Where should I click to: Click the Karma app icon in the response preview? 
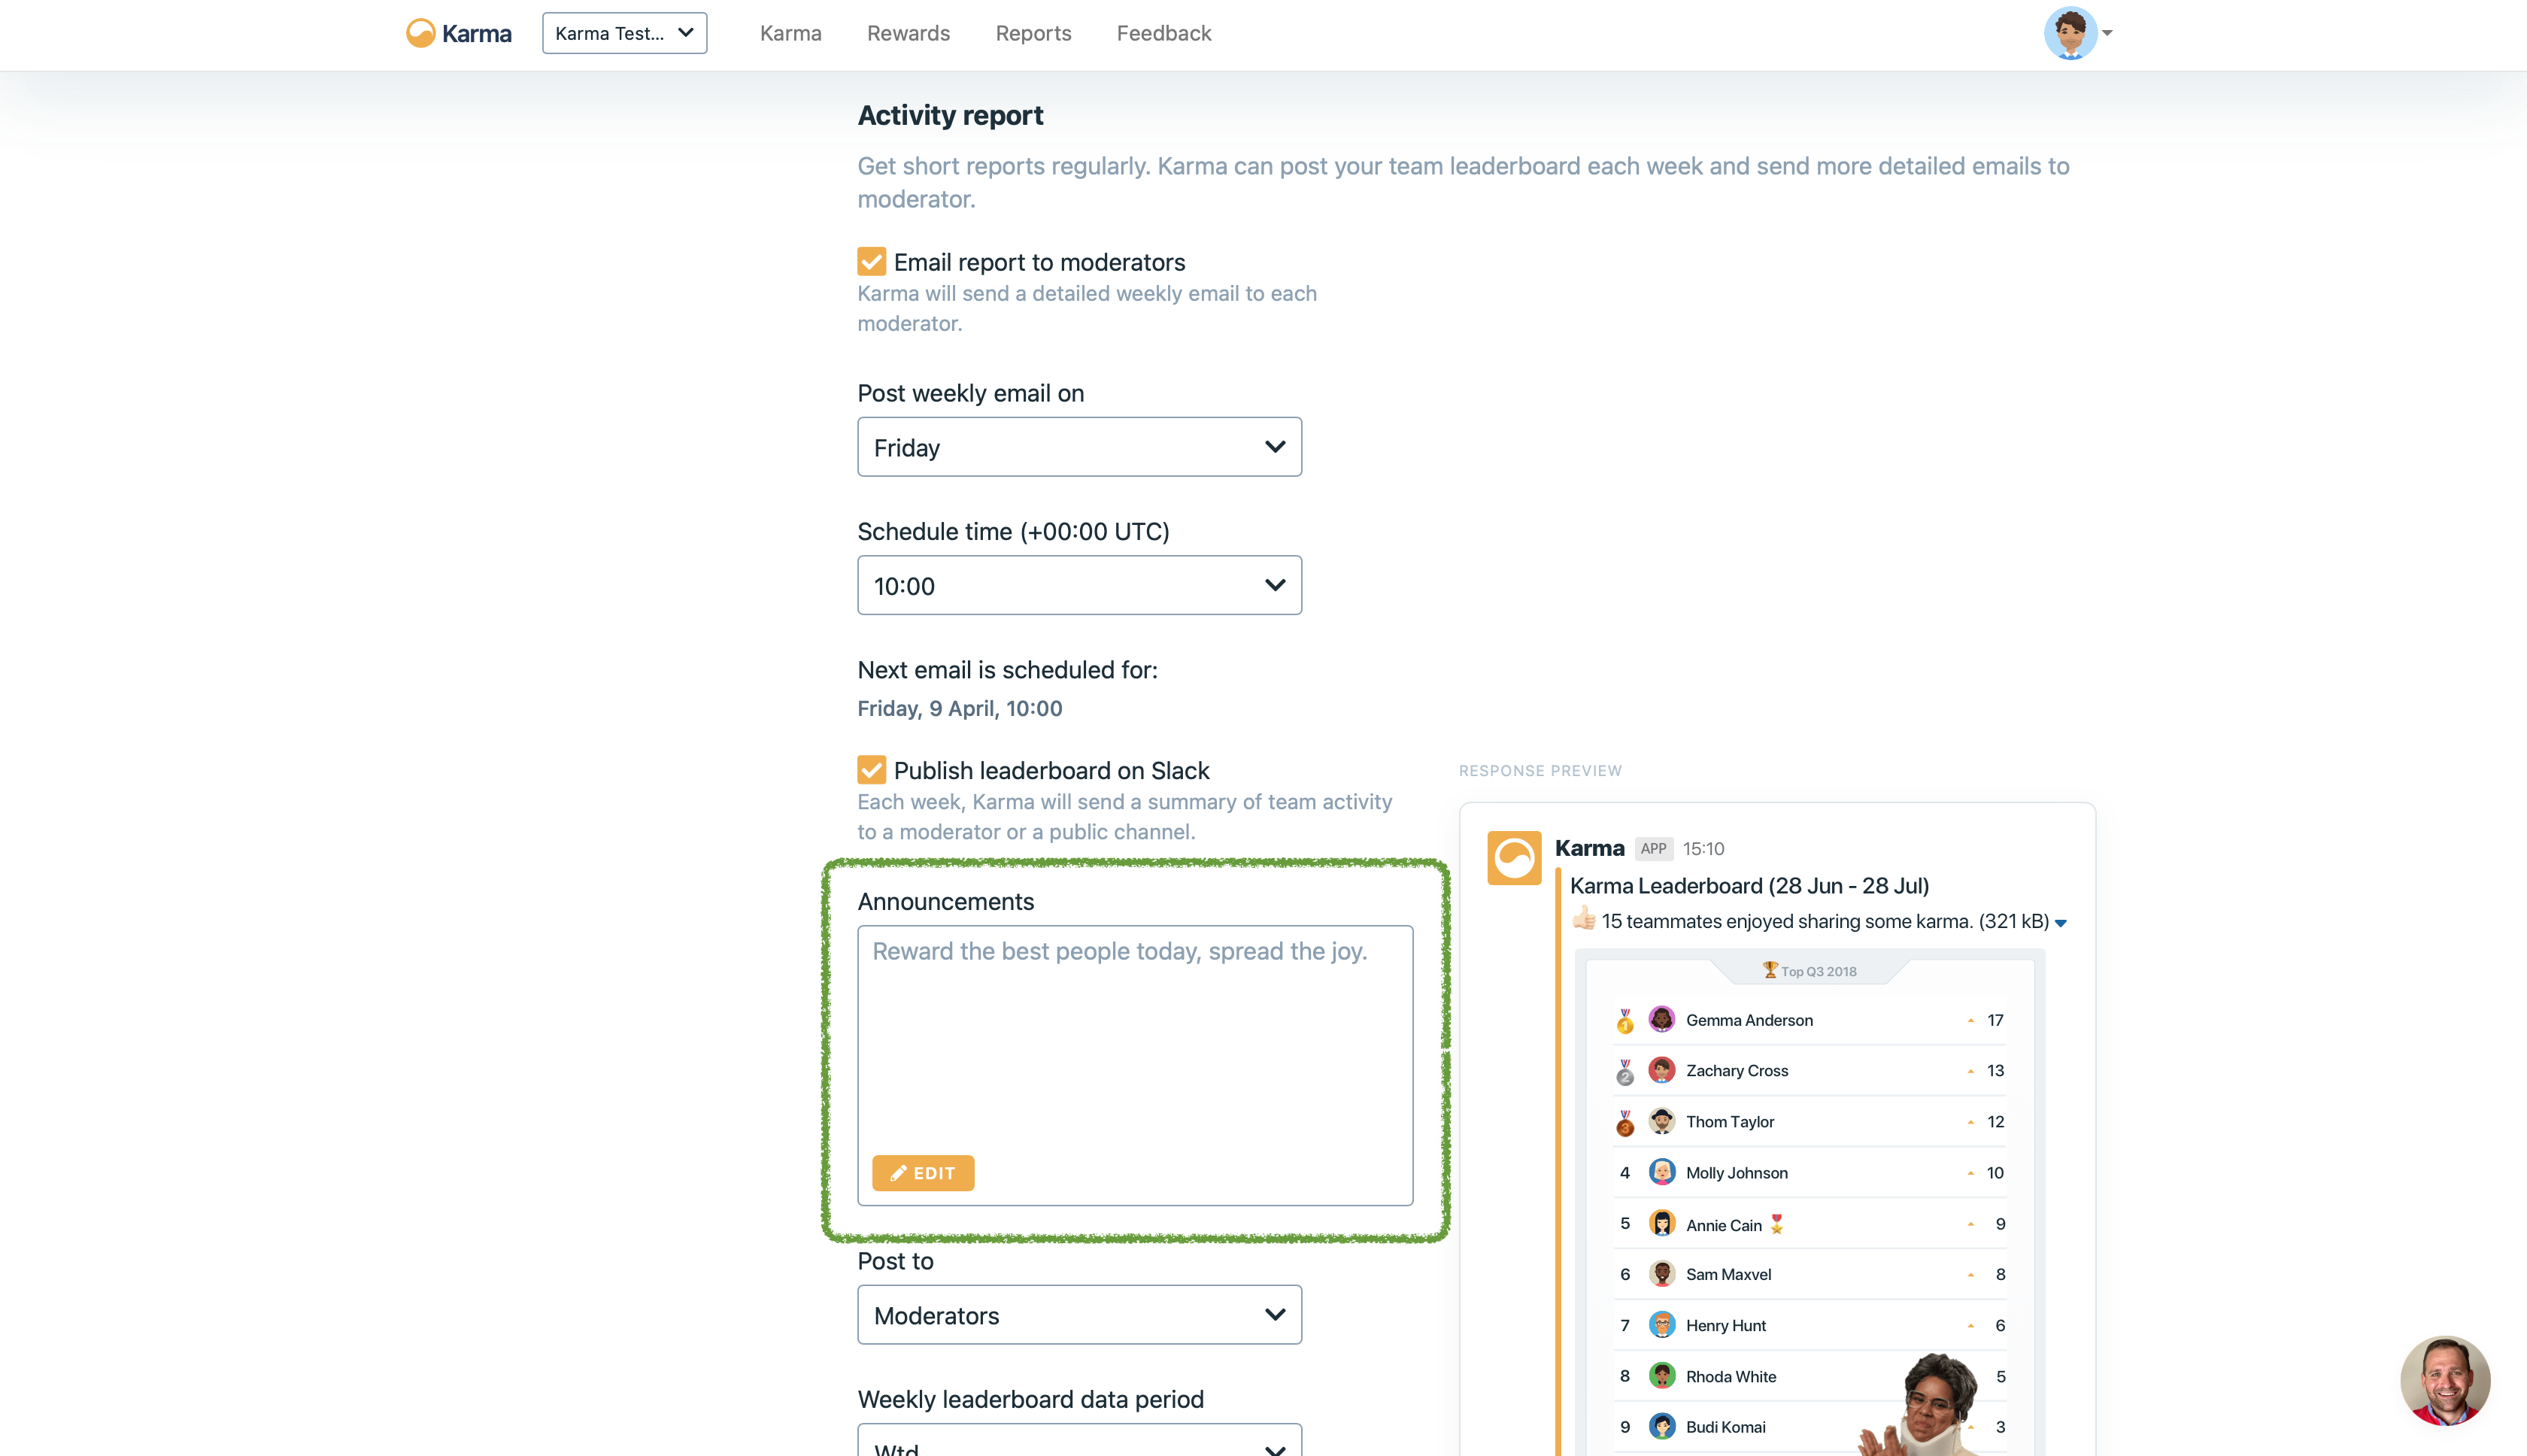[x=1513, y=858]
